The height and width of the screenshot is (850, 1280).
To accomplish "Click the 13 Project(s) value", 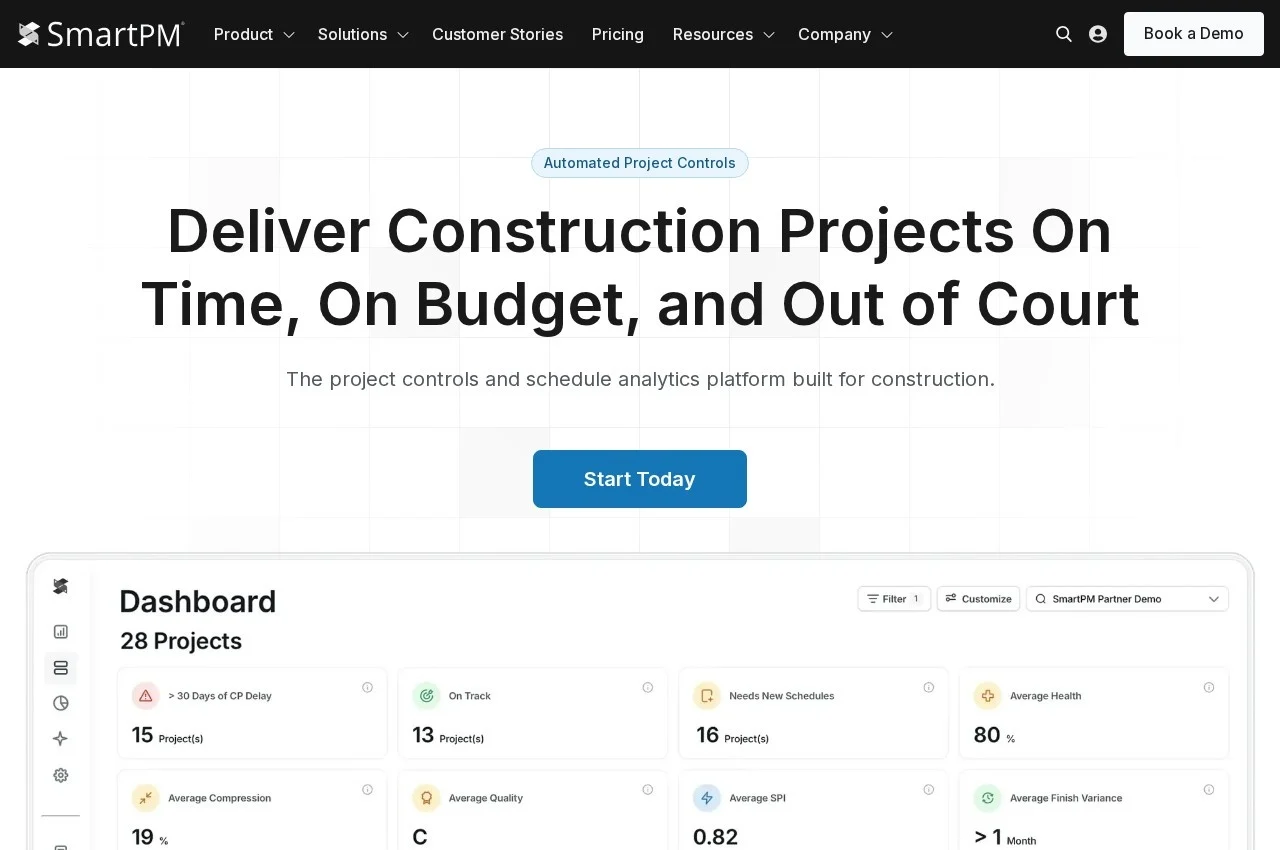I will pyautogui.click(x=448, y=736).
